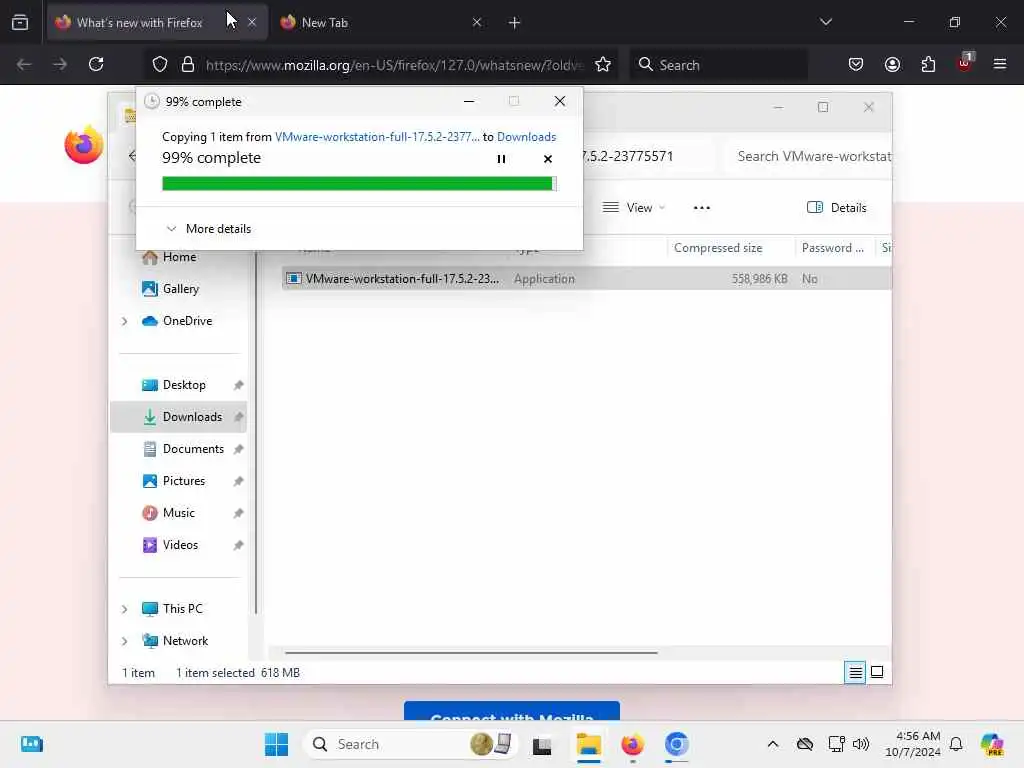Switch to large icons view layout
The width and height of the screenshot is (1024, 768).
coord(877,672)
